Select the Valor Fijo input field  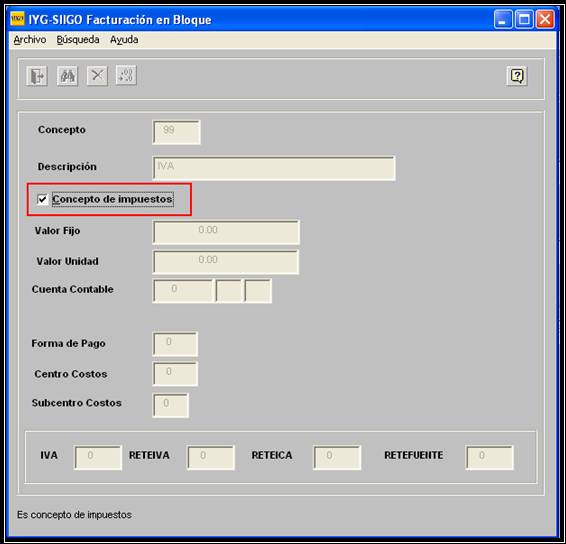pos(226,232)
